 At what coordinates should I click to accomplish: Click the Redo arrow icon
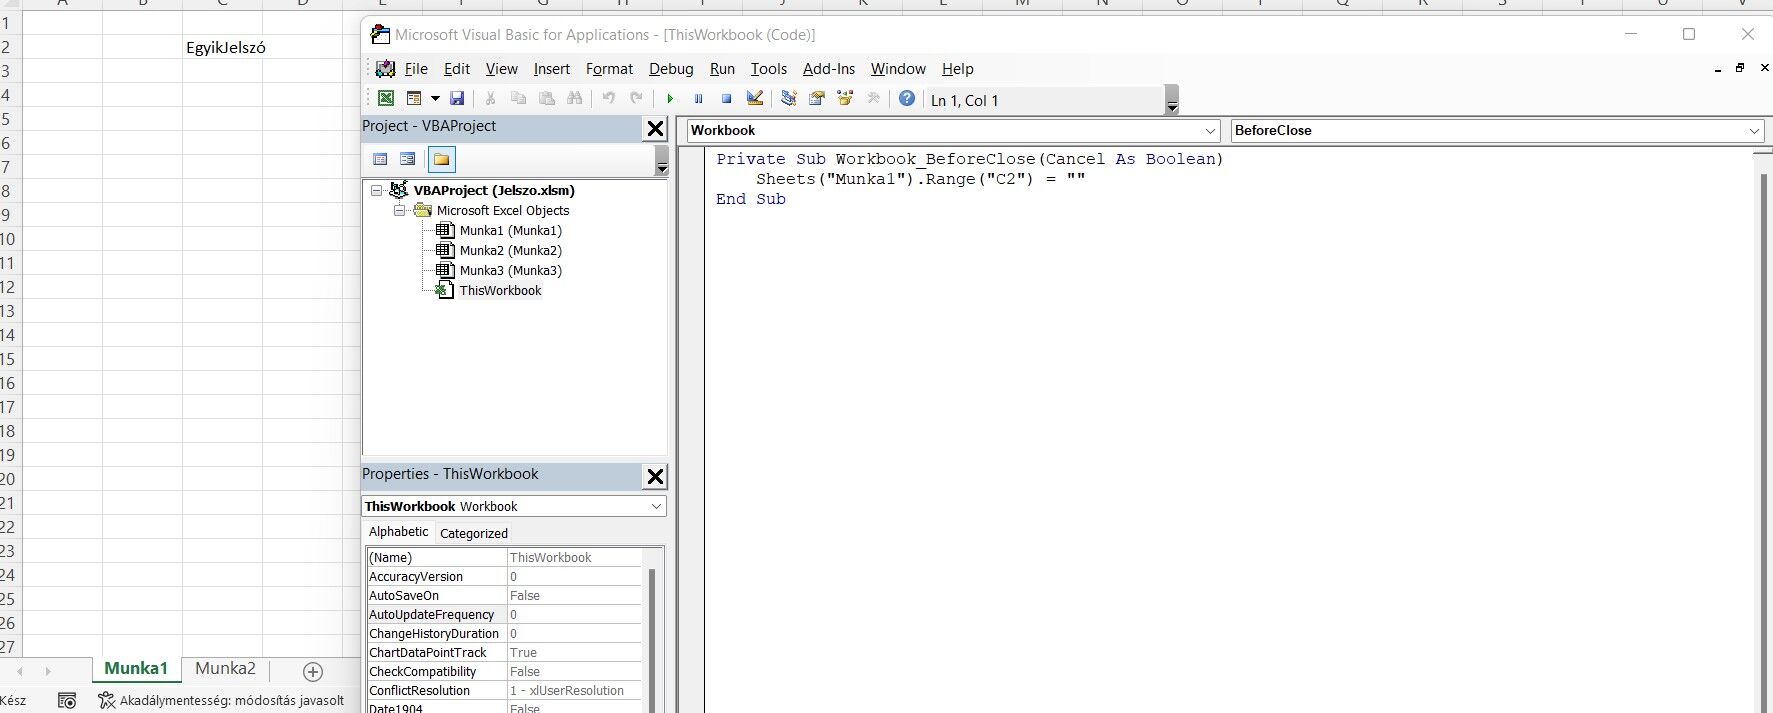point(636,98)
